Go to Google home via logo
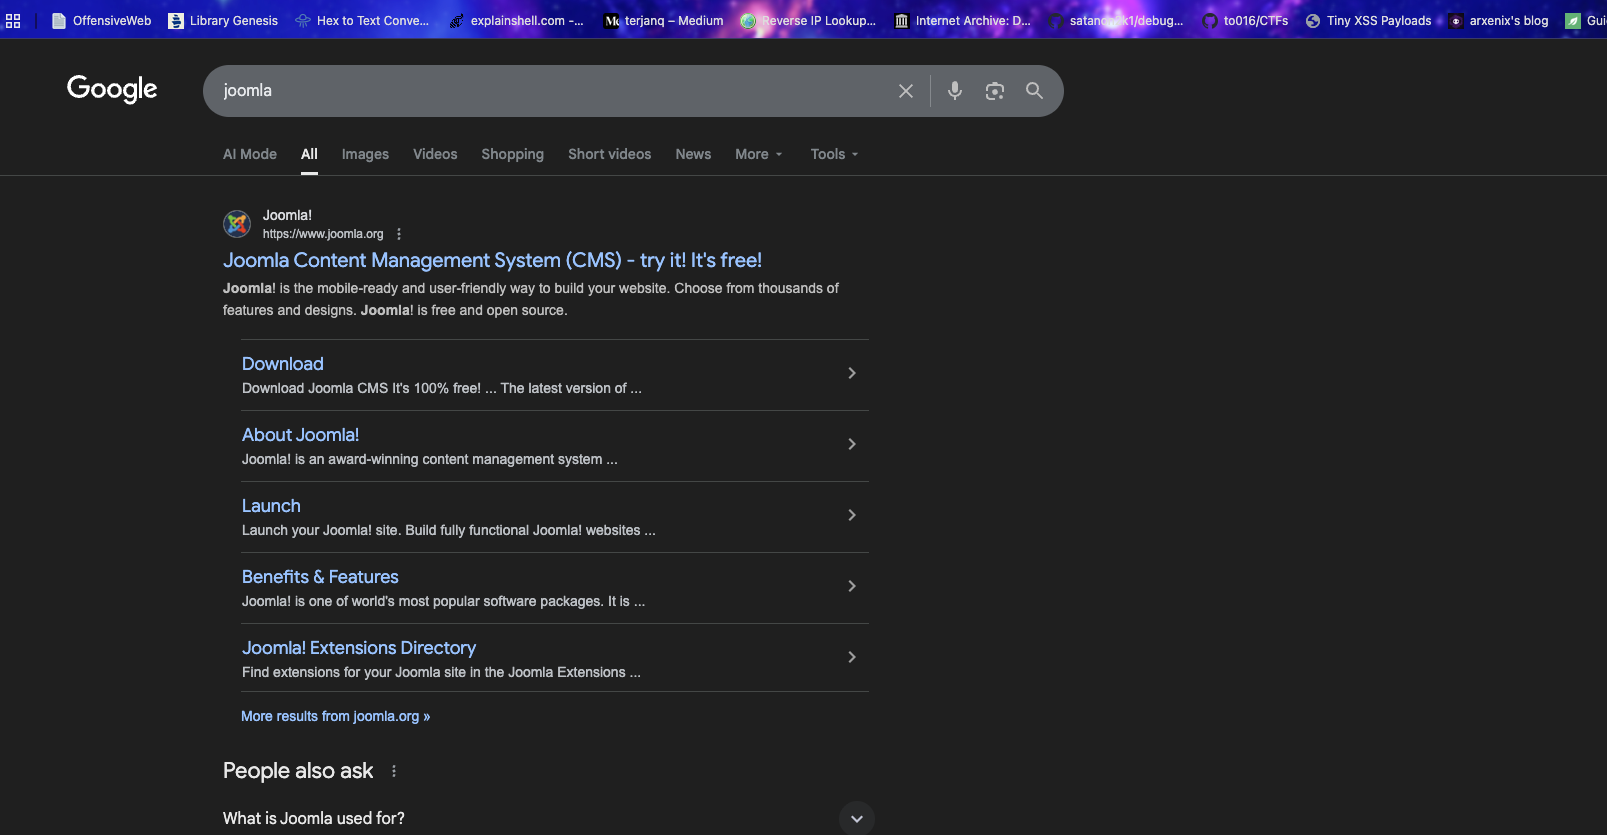This screenshot has height=835, width=1607. (112, 89)
